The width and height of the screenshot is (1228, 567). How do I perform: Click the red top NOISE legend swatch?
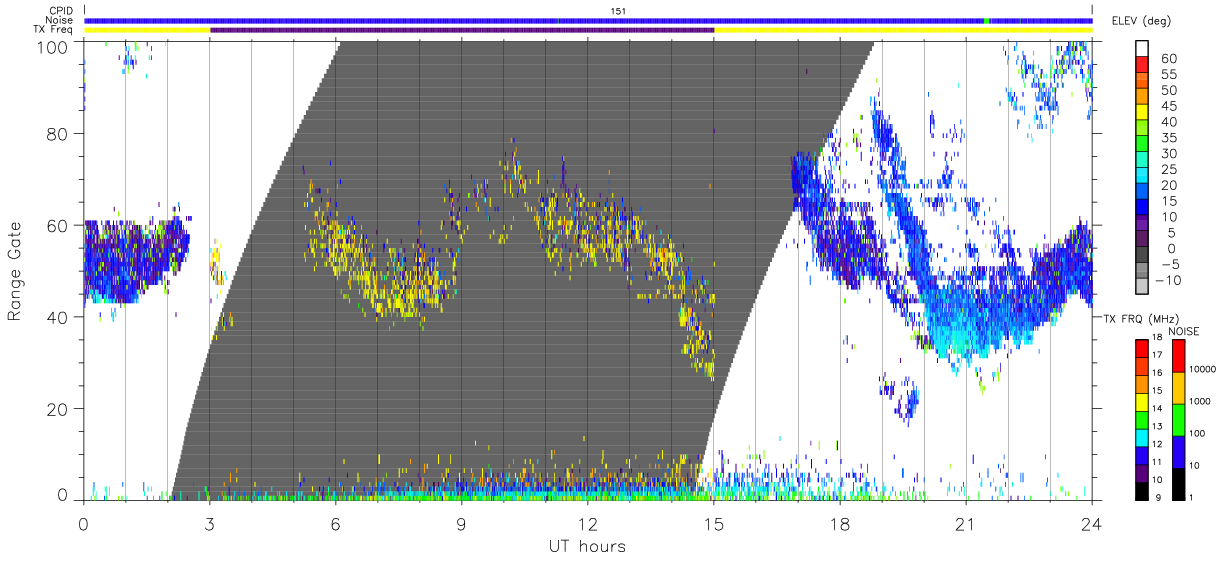click(x=1179, y=355)
